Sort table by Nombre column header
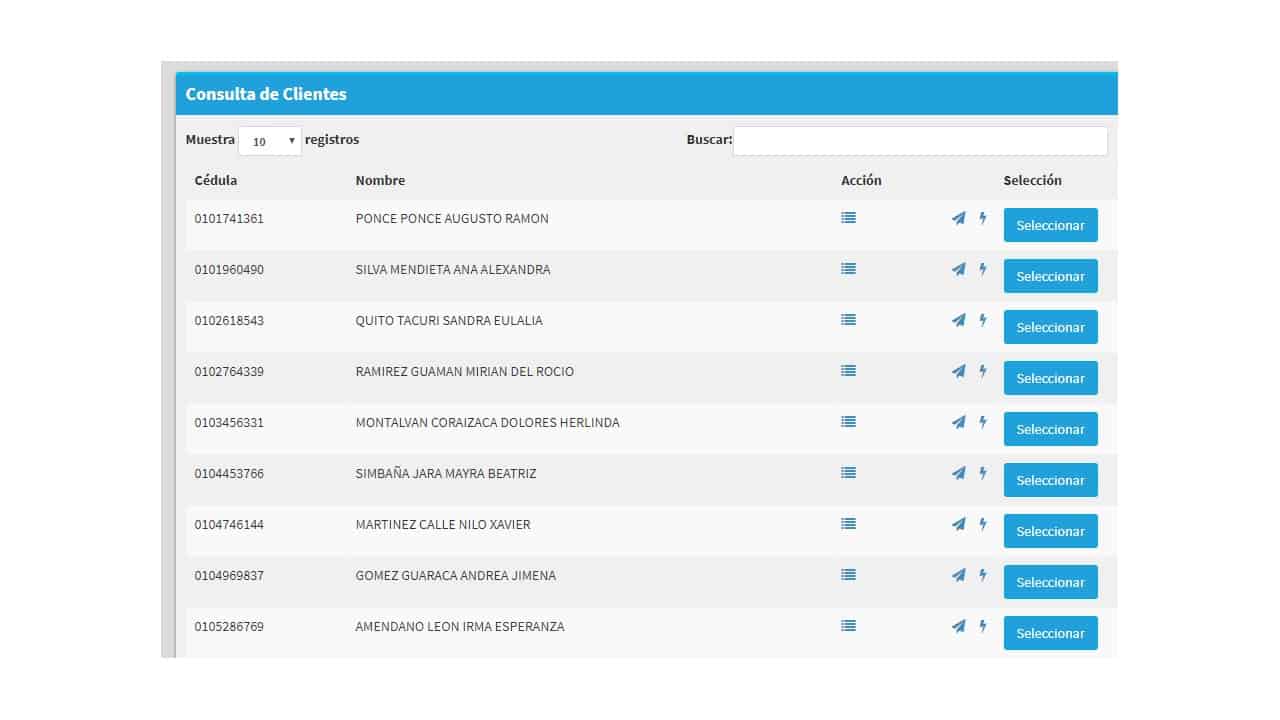Viewport: 1280px width, 720px height. [380, 181]
